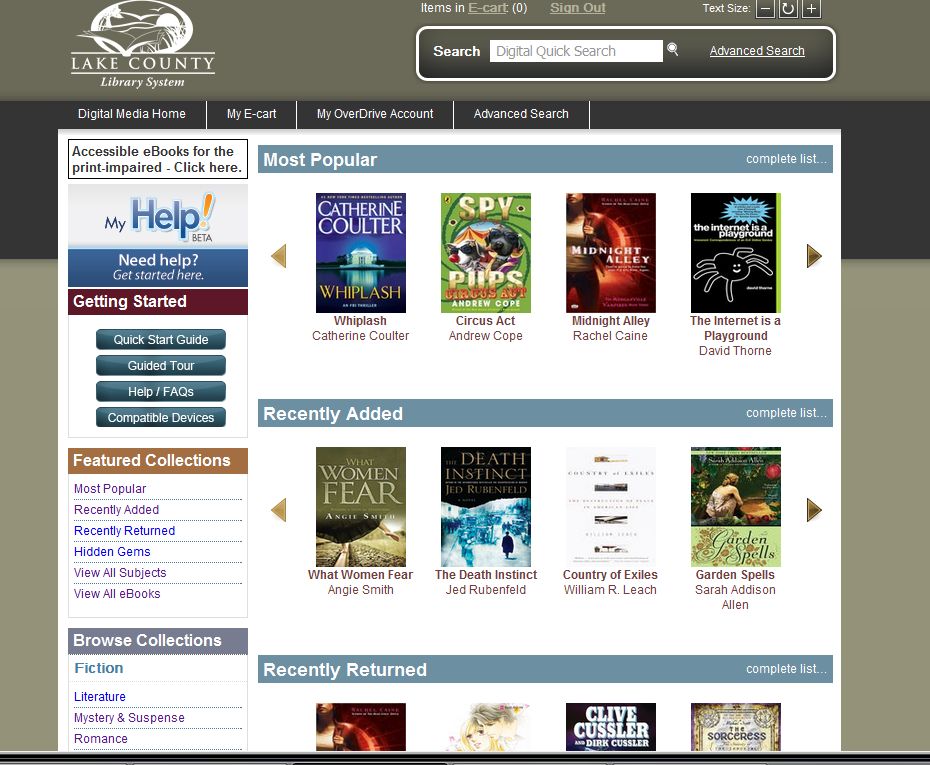The image size is (930, 765).
Task: Start the Guided Tour
Action: pyautogui.click(x=161, y=366)
